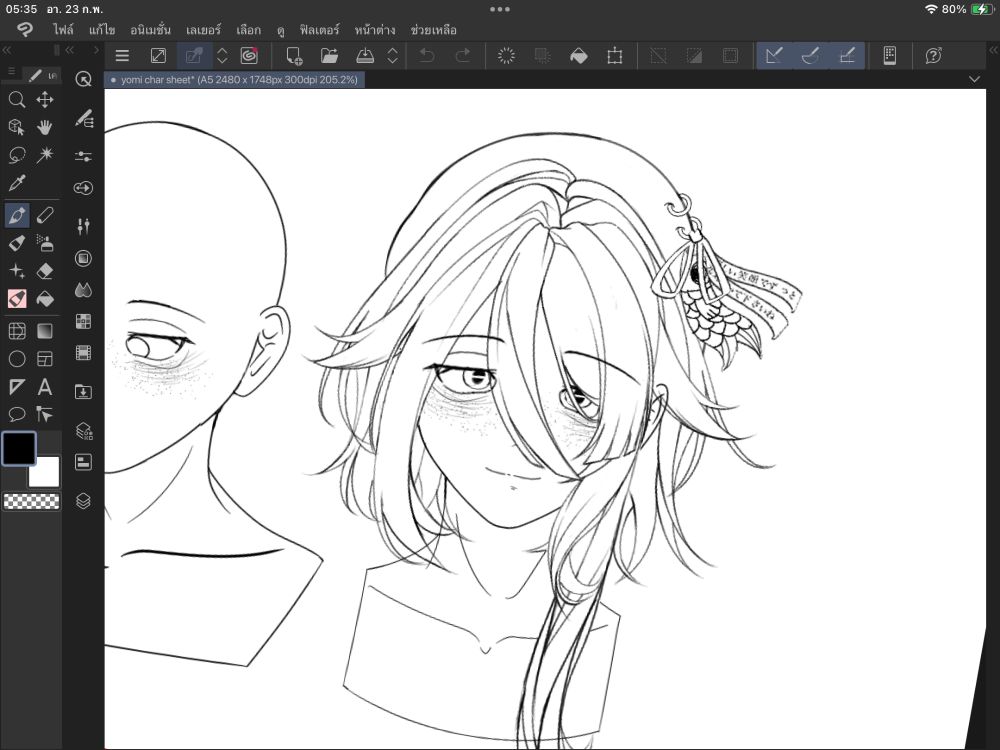Open the hamburger menu in command bar
Screen dimensions: 1000x750
[x=122, y=56]
